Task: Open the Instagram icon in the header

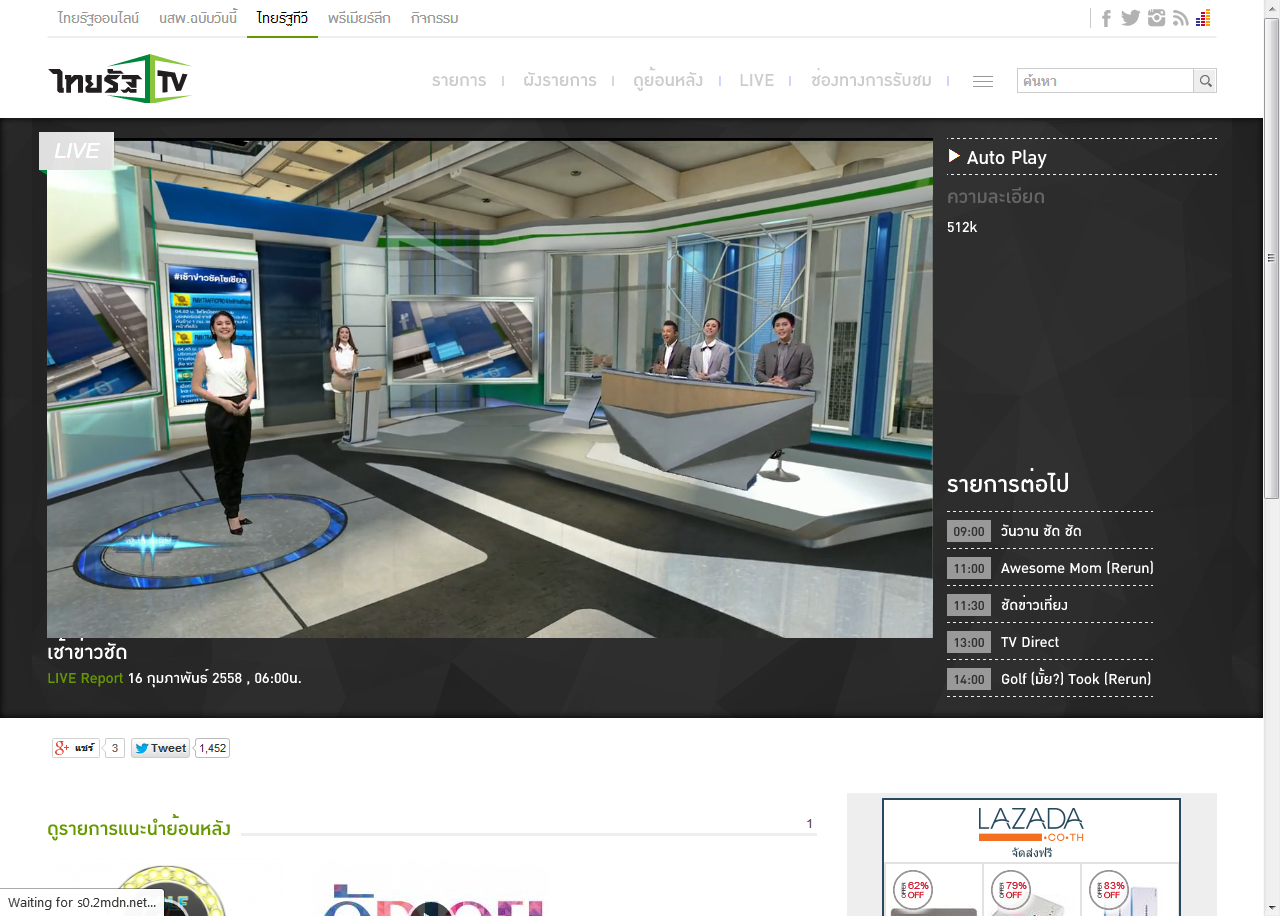Action: pyautogui.click(x=1157, y=18)
